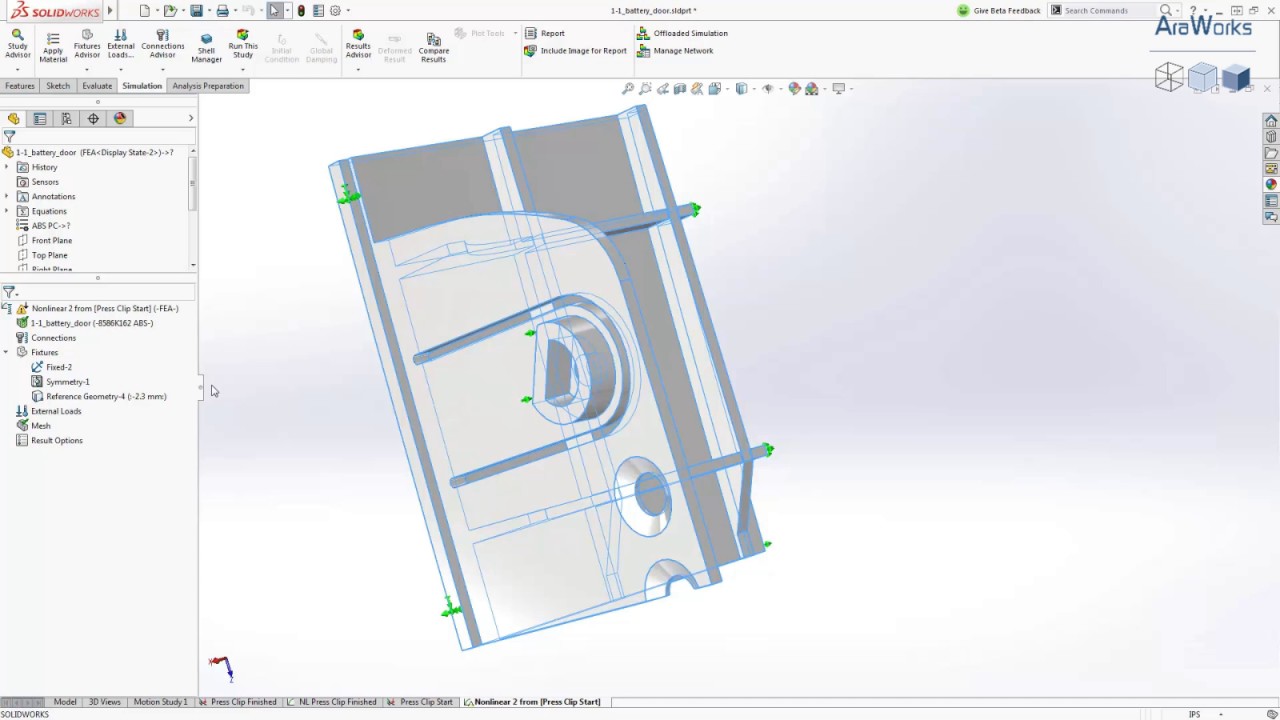This screenshot has width=1280, height=720.
Task: Open View Orientation icon
Action: [714, 89]
